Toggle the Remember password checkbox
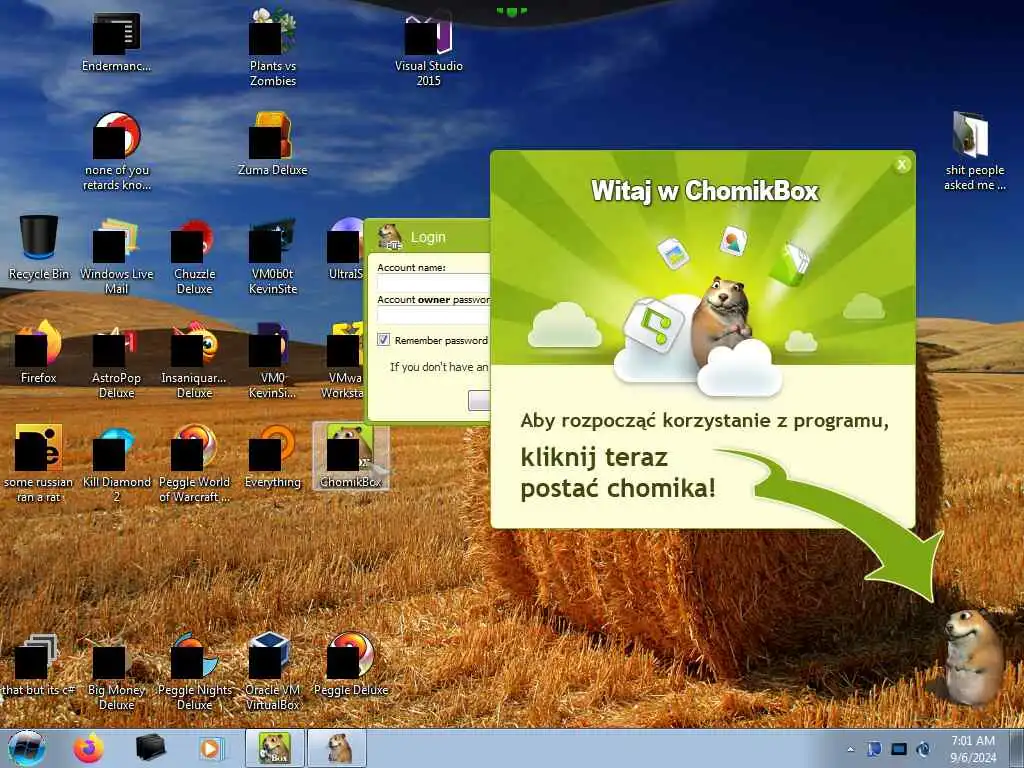The image size is (1024, 768). click(x=383, y=340)
